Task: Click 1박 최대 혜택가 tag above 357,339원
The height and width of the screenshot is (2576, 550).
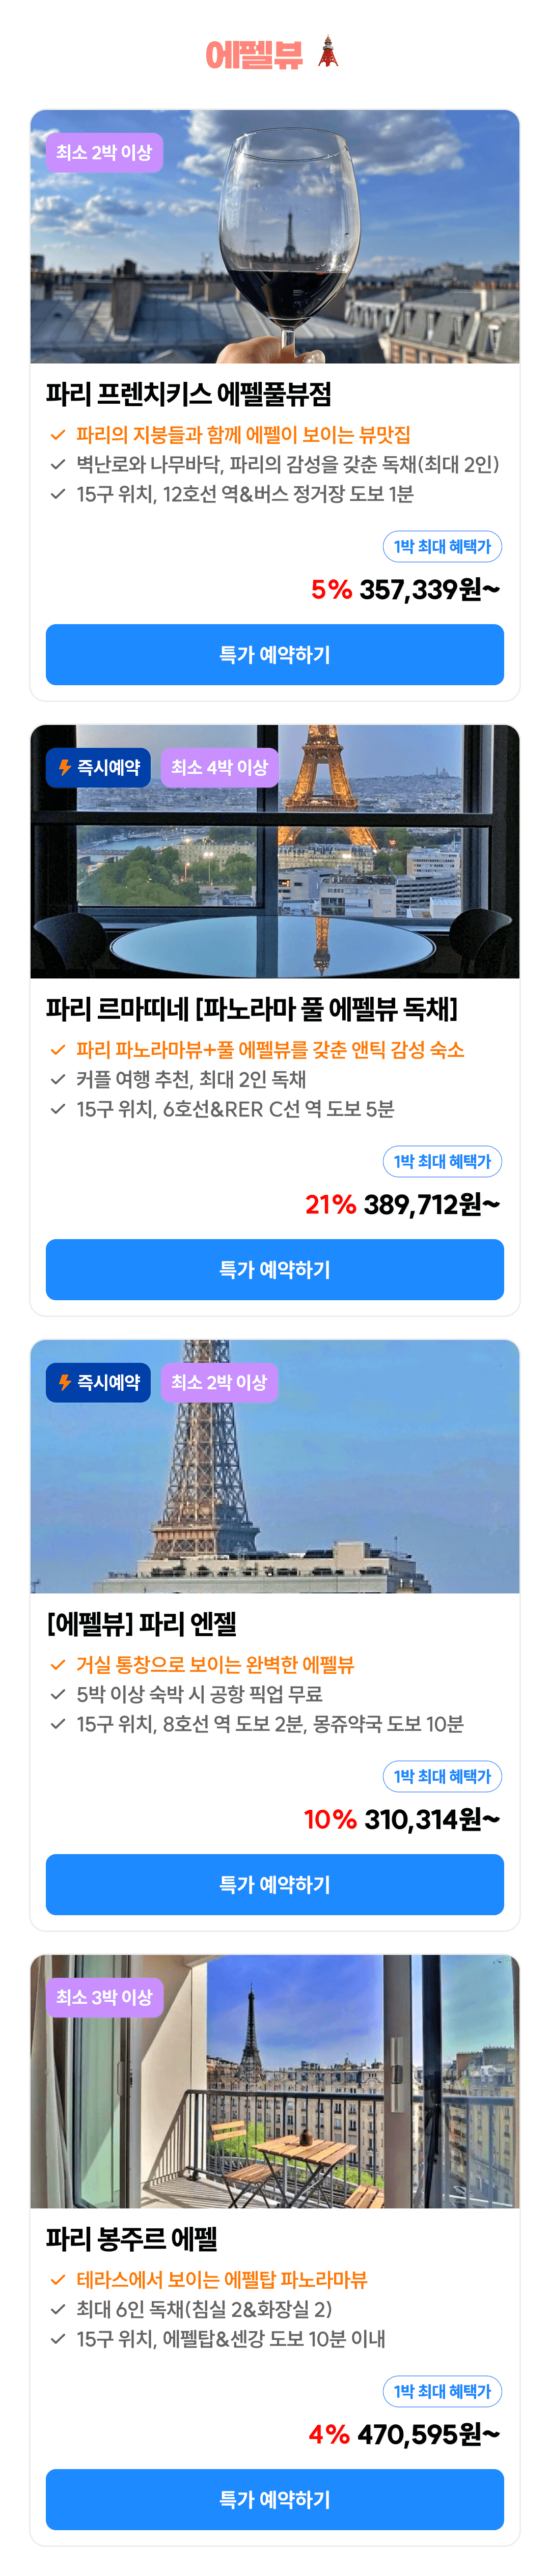Action: point(442,546)
